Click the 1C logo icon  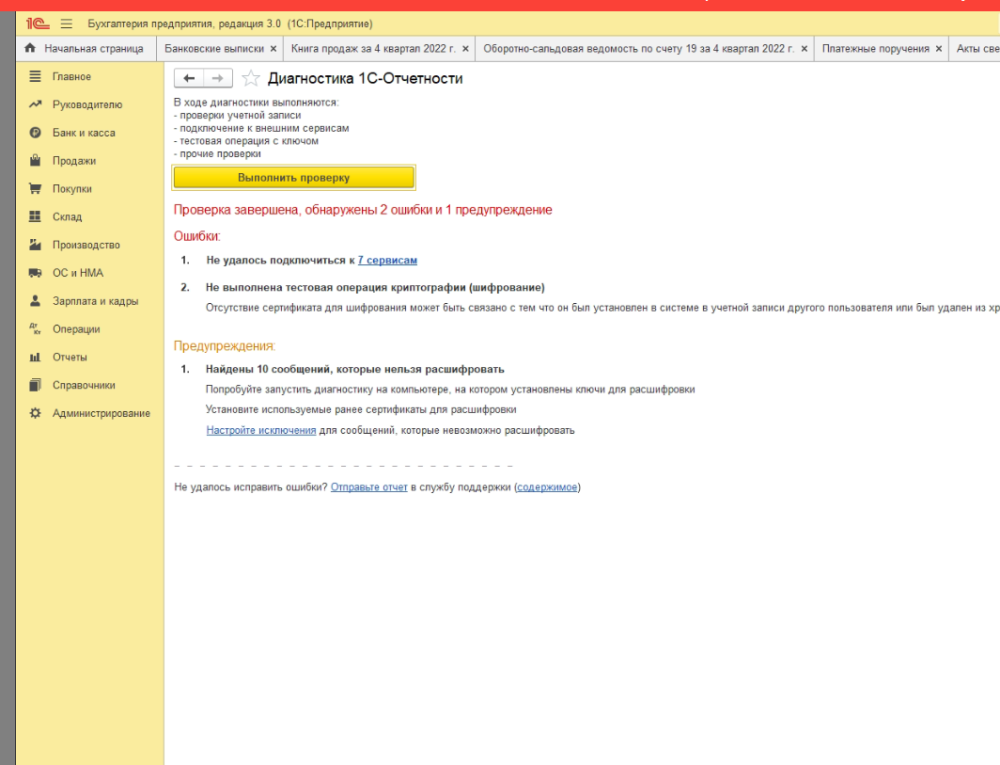pos(37,24)
